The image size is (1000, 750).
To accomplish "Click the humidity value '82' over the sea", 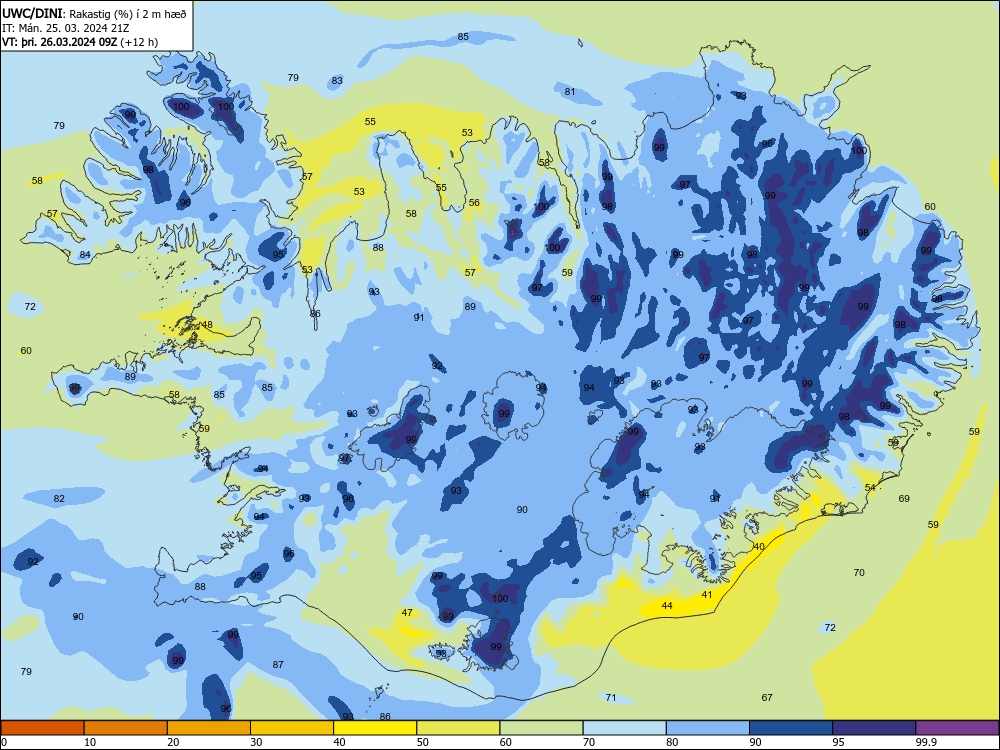I will (59, 498).
